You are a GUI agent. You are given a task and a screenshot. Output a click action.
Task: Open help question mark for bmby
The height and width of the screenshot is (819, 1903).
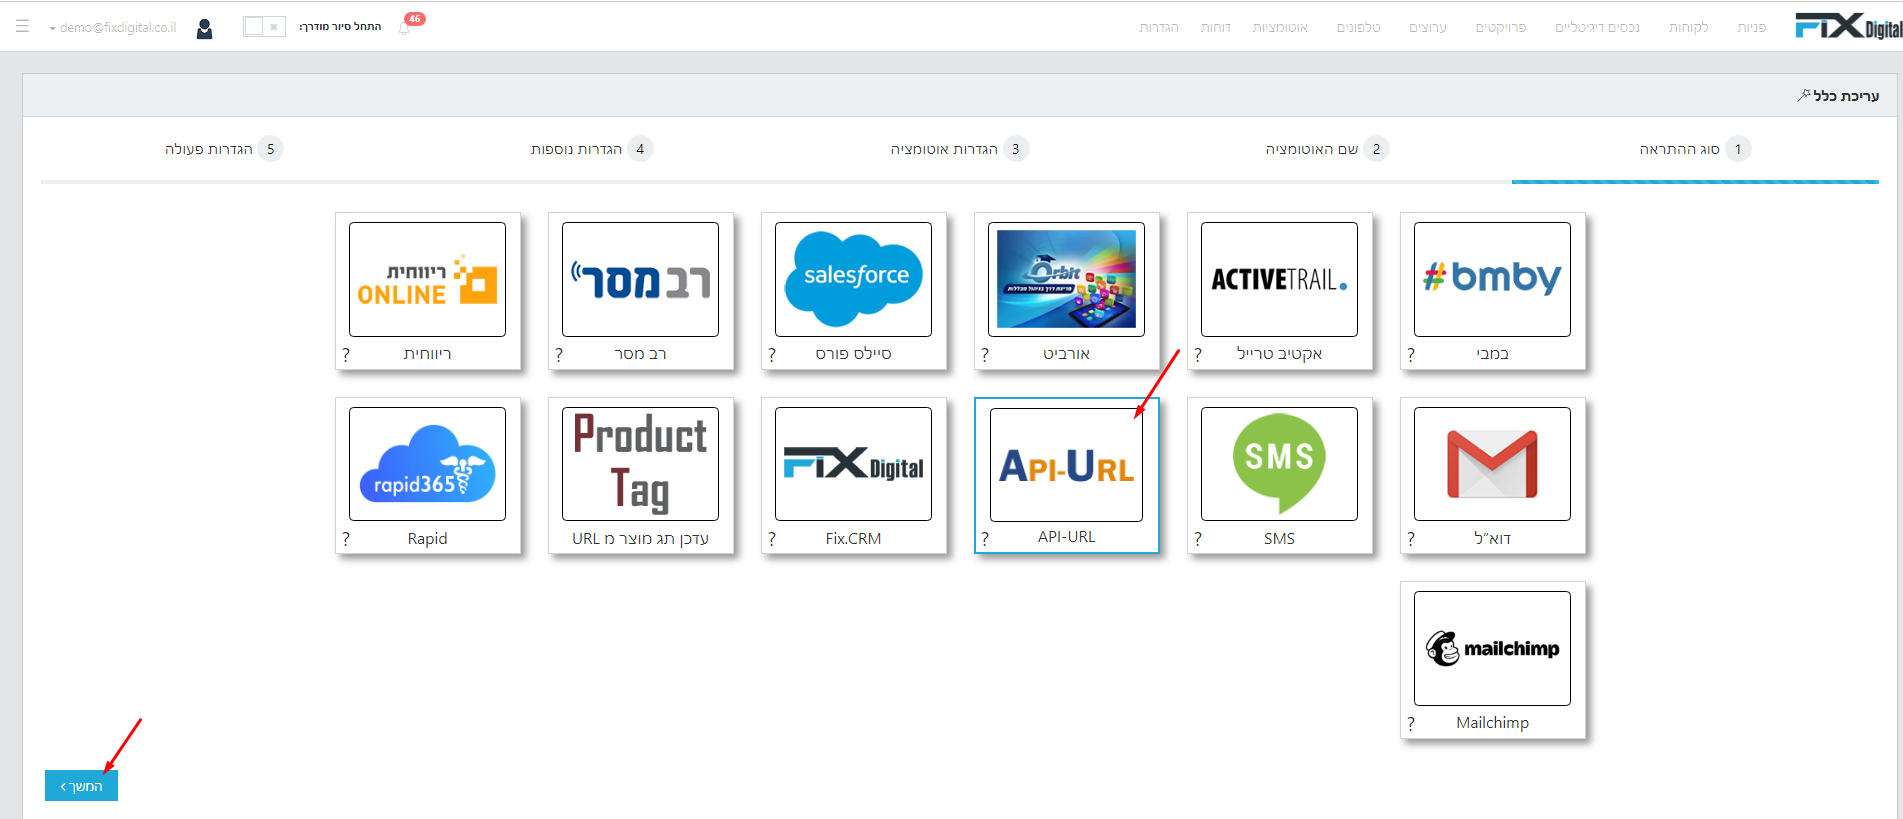click(1411, 354)
